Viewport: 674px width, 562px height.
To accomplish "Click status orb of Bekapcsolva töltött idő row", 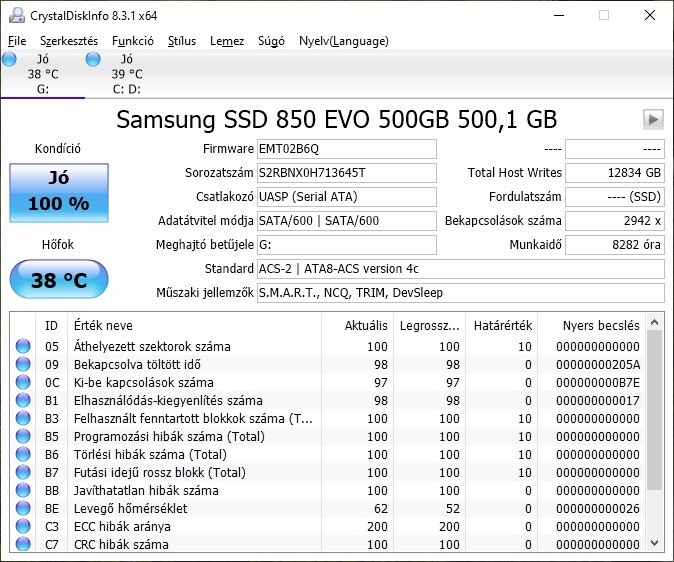I will 23,364.
